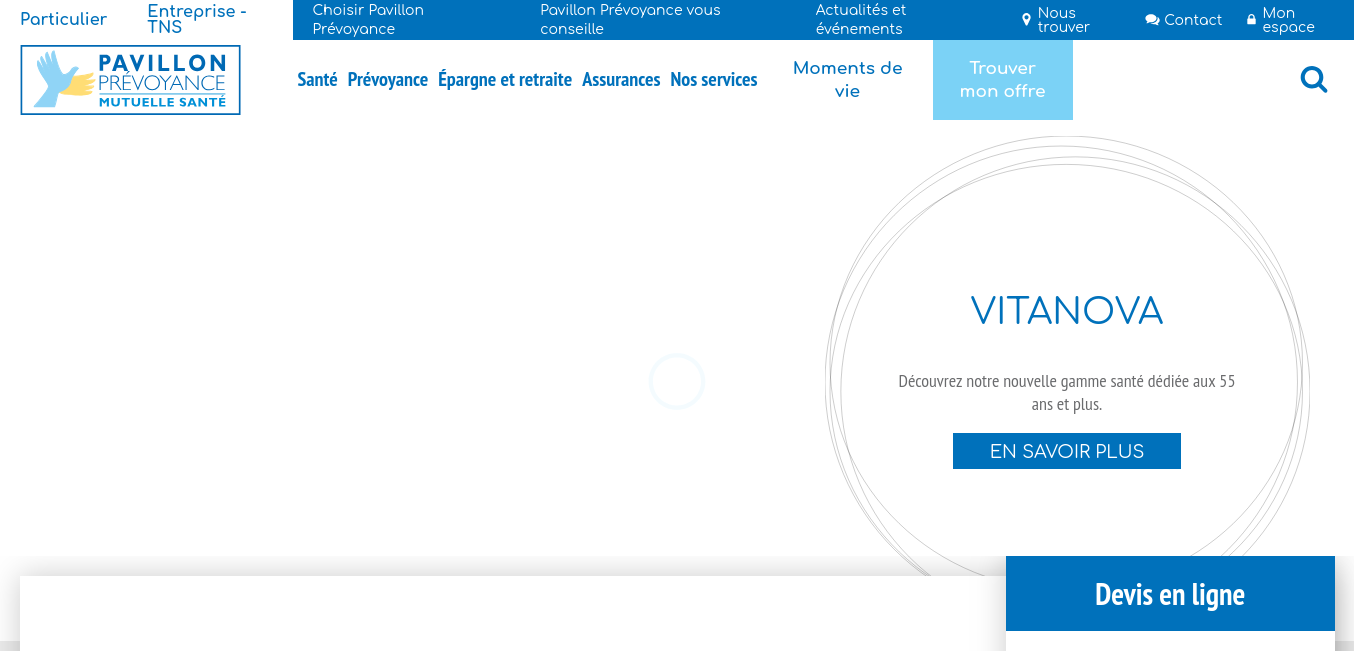Open Pavillon Prévoyance vous conseille link
The width and height of the screenshot is (1366, 651).
click(630, 20)
